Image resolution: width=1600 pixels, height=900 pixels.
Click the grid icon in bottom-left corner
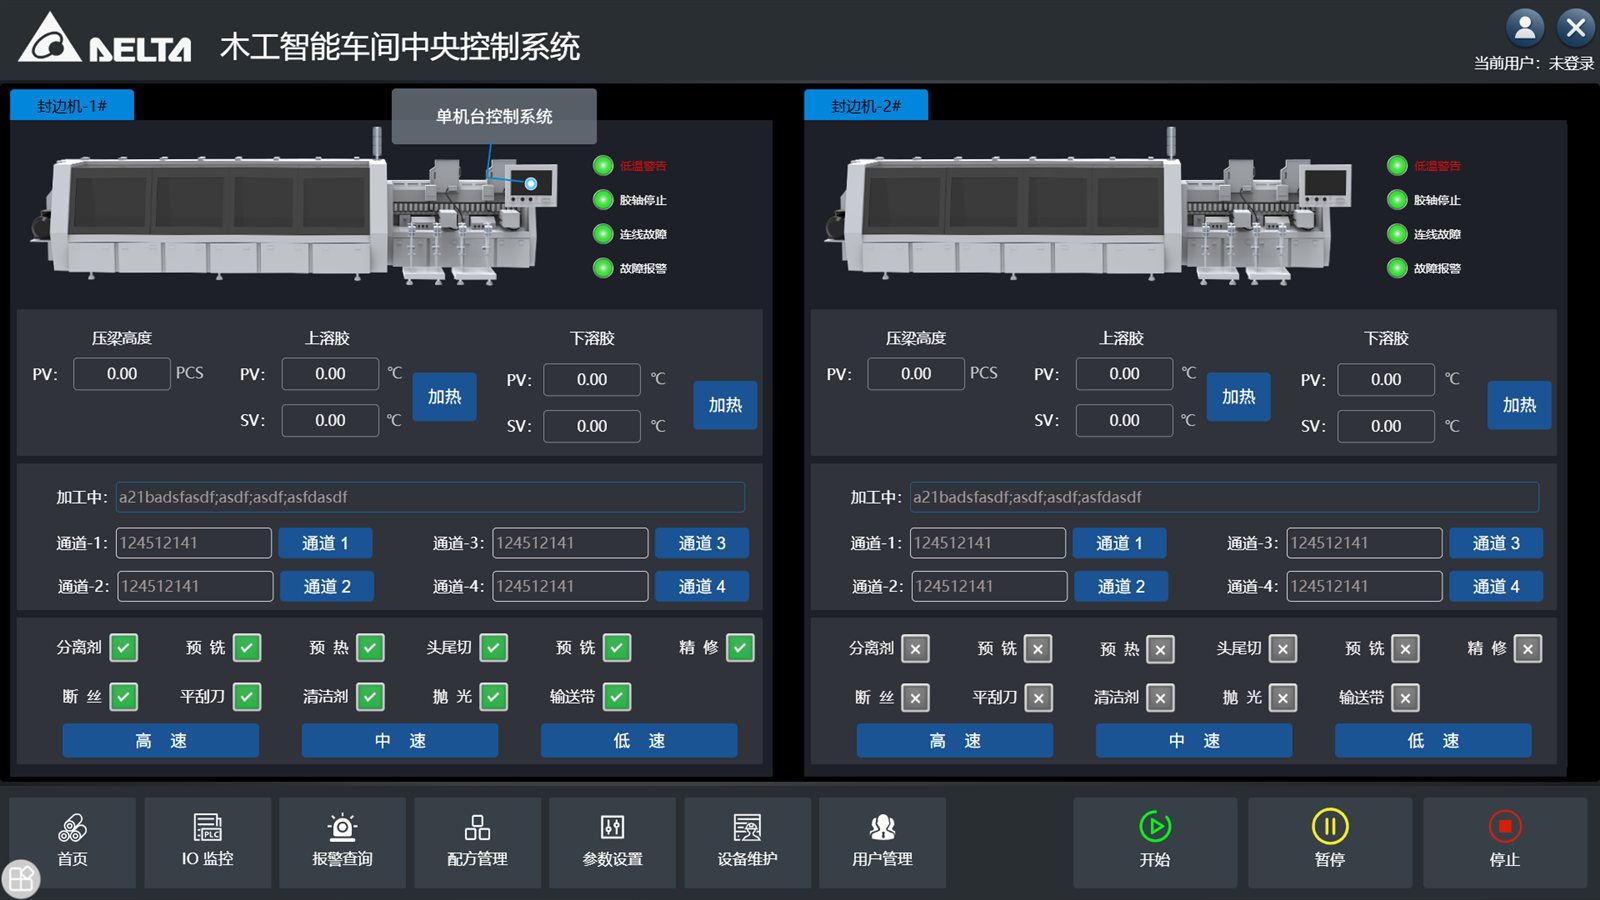pos(21,879)
